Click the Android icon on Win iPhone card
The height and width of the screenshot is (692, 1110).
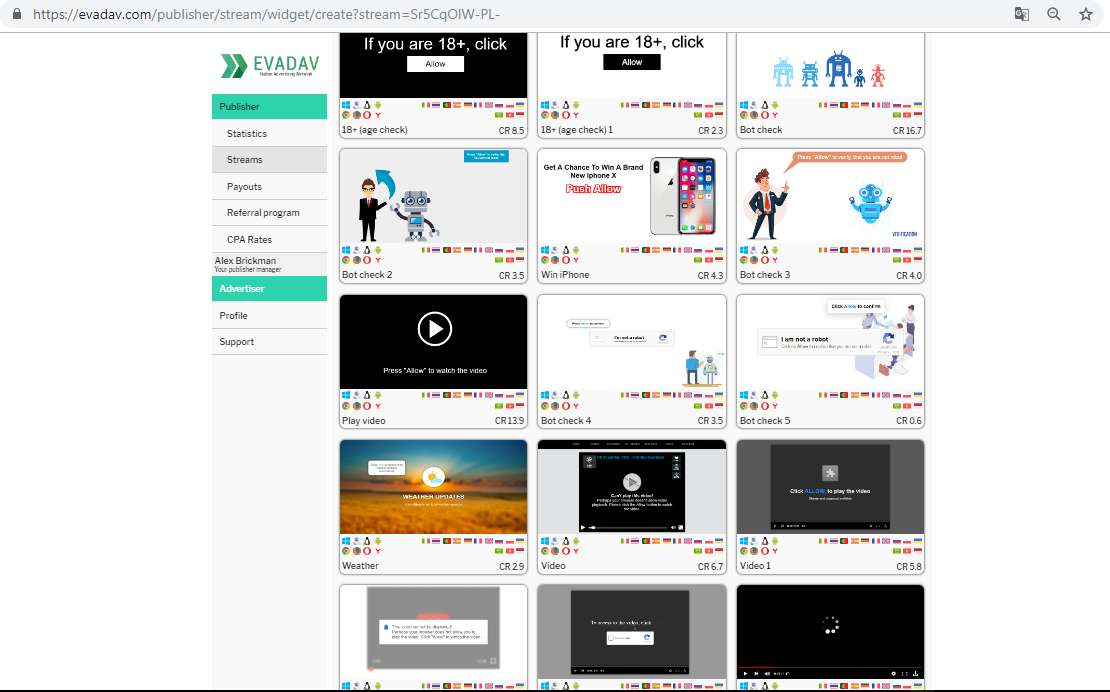pos(576,250)
